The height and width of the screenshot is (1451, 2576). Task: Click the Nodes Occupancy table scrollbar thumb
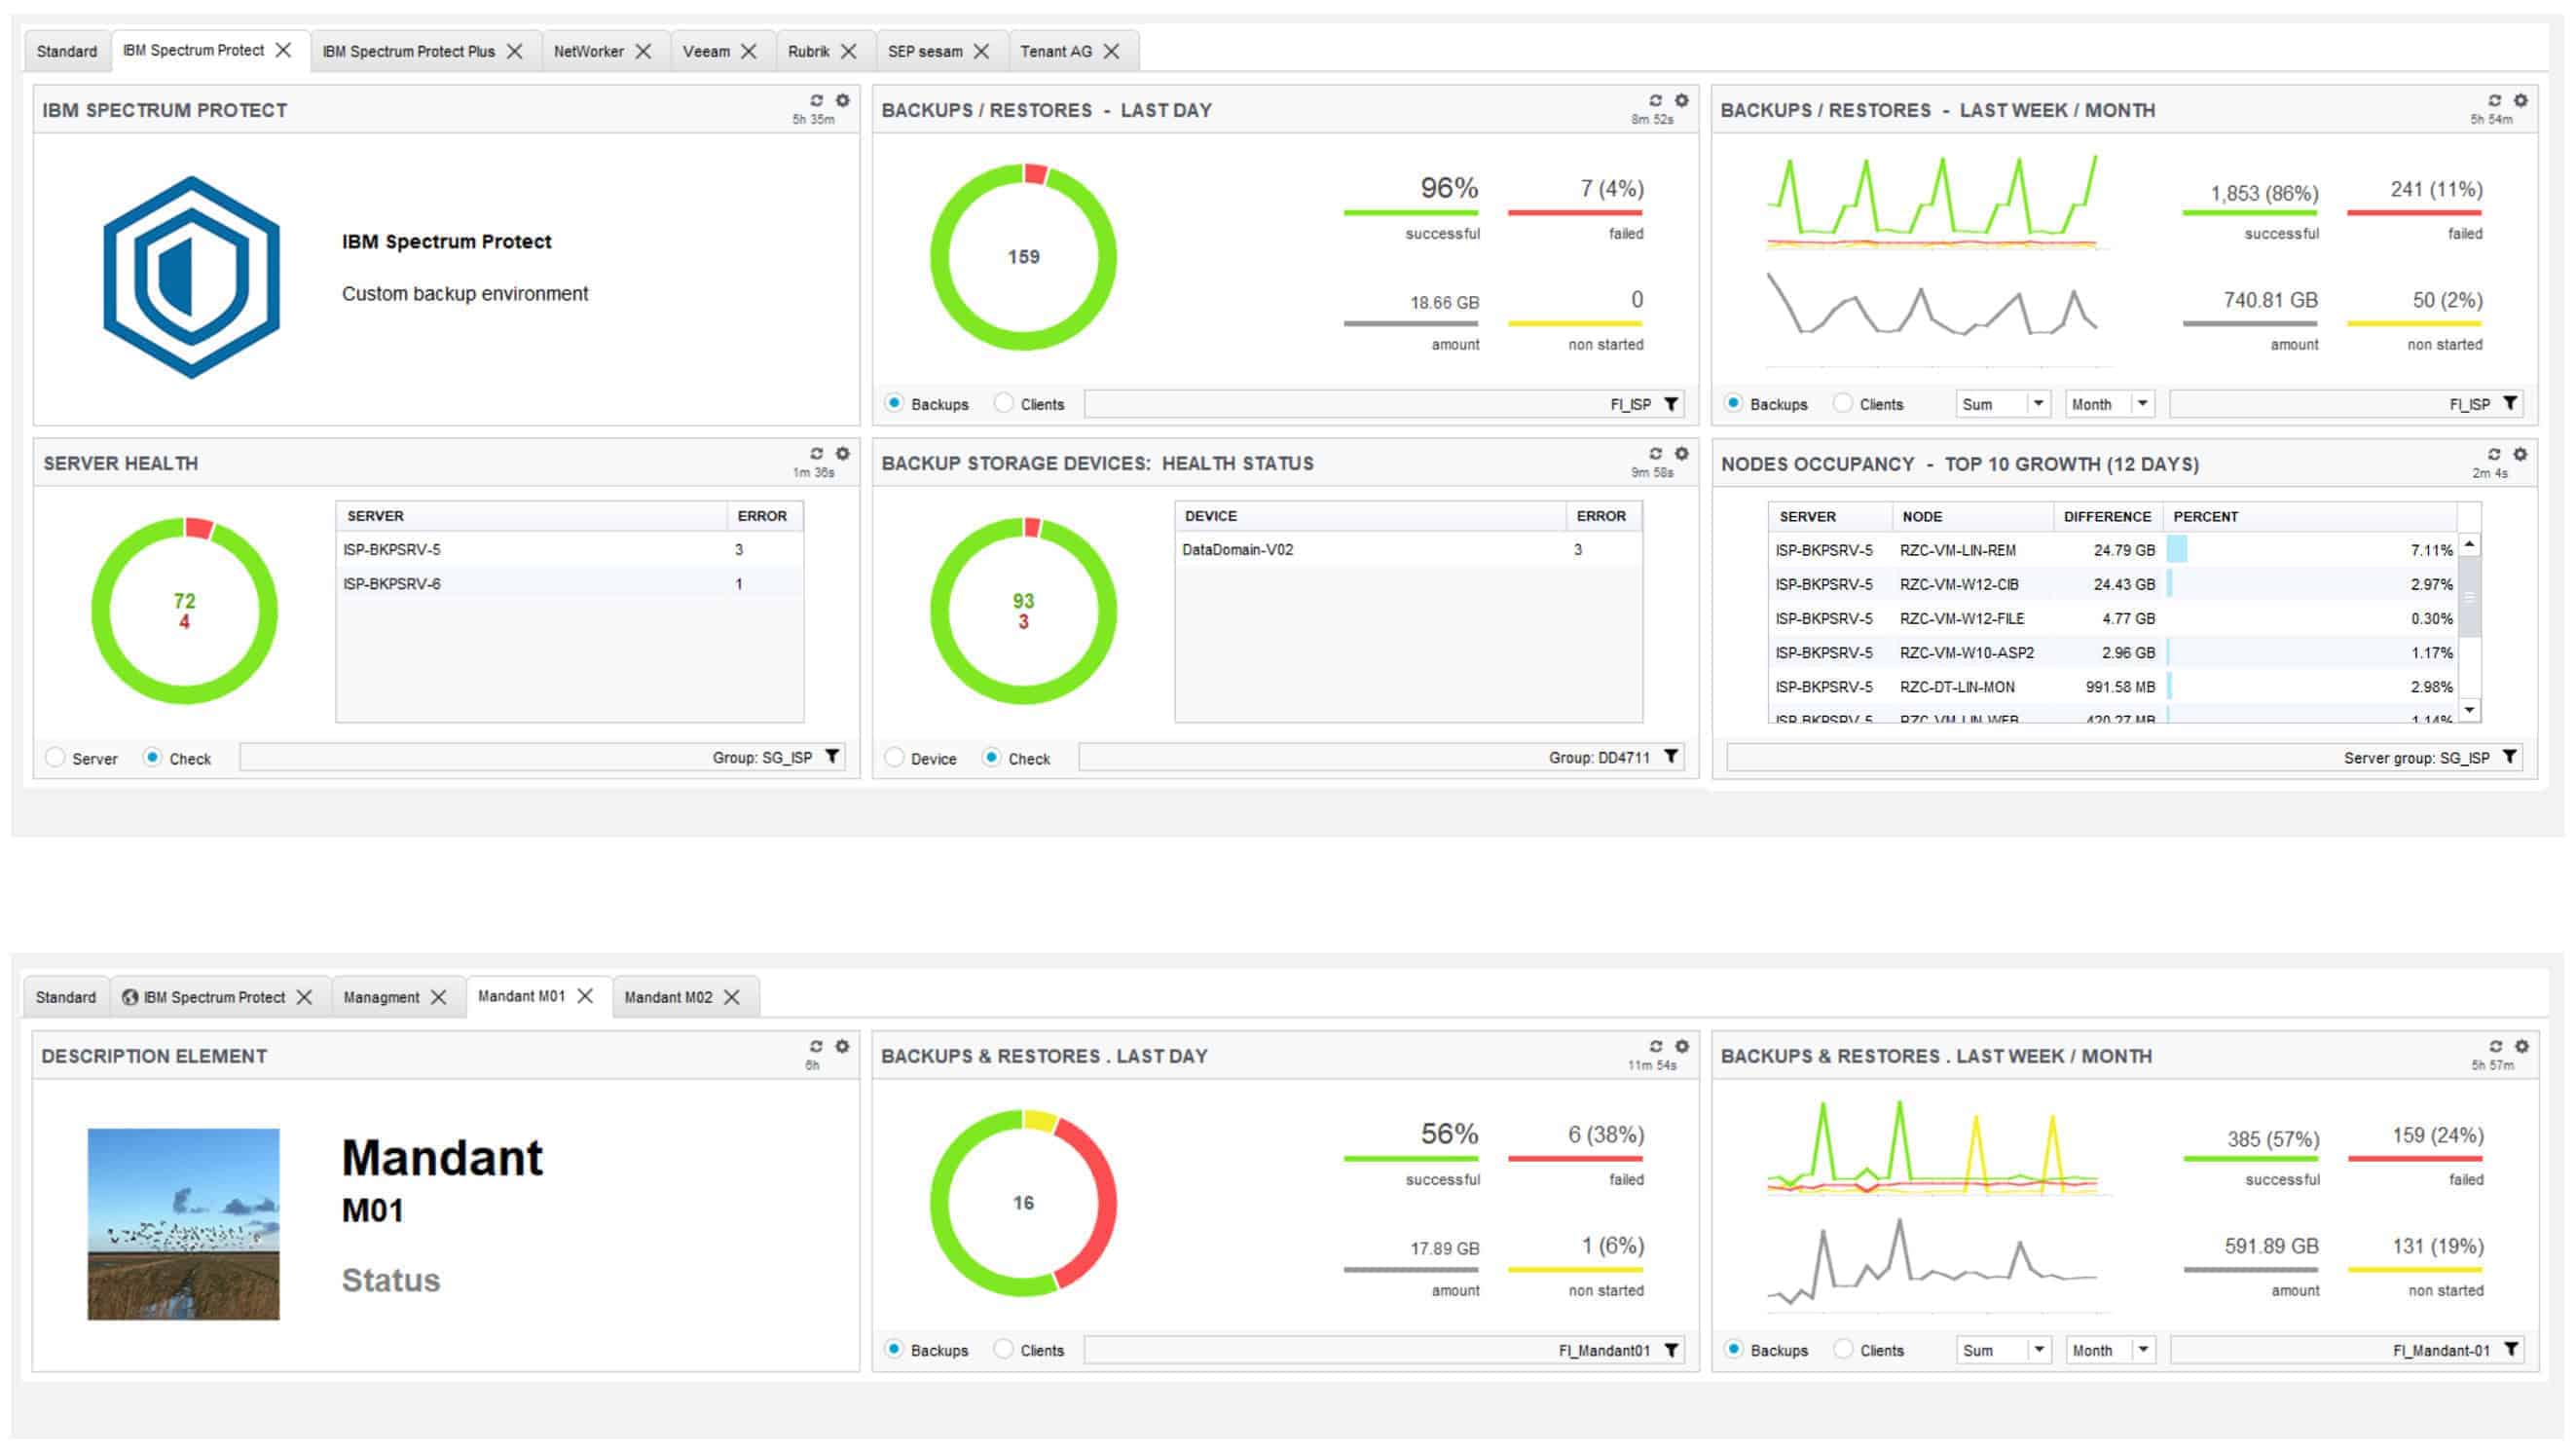tap(2469, 597)
